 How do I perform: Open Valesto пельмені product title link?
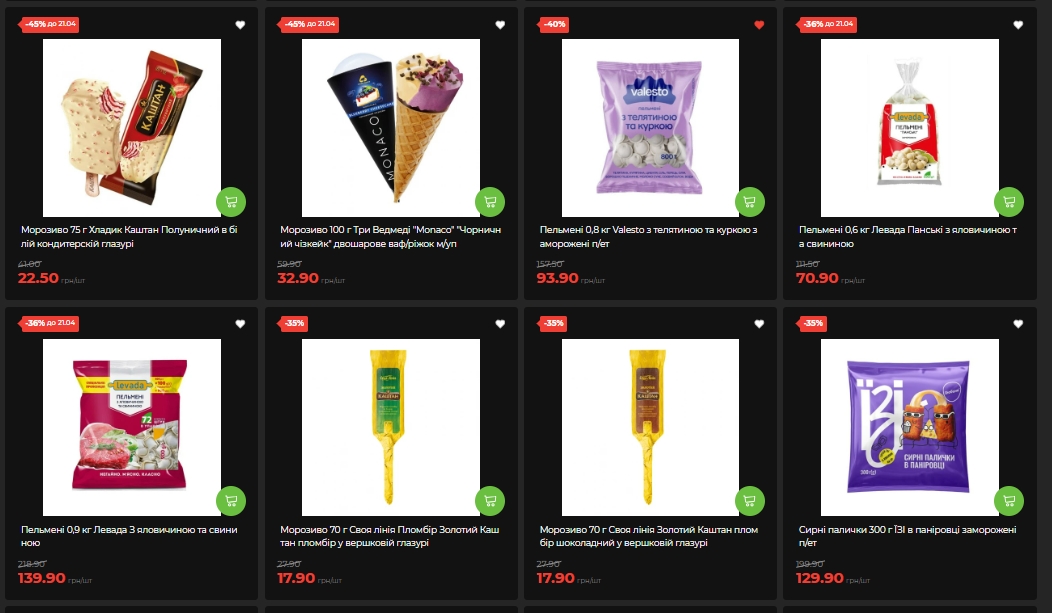pos(648,236)
